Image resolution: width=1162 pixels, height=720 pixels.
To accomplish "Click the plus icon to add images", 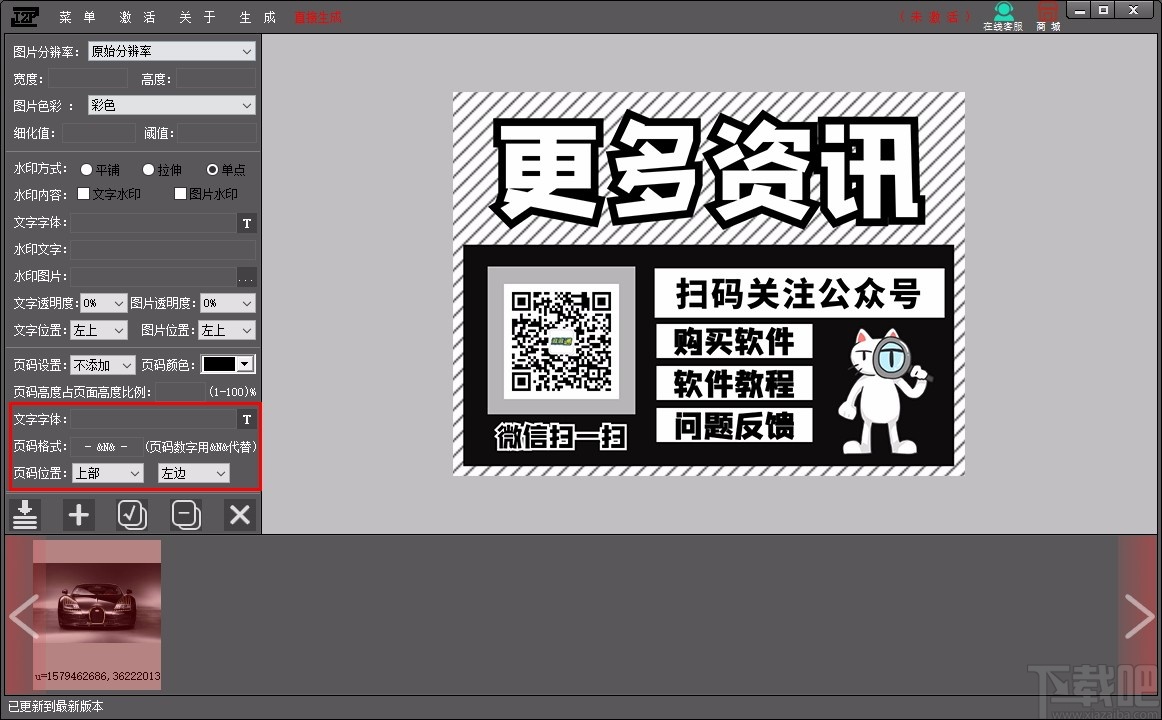I will [79, 515].
